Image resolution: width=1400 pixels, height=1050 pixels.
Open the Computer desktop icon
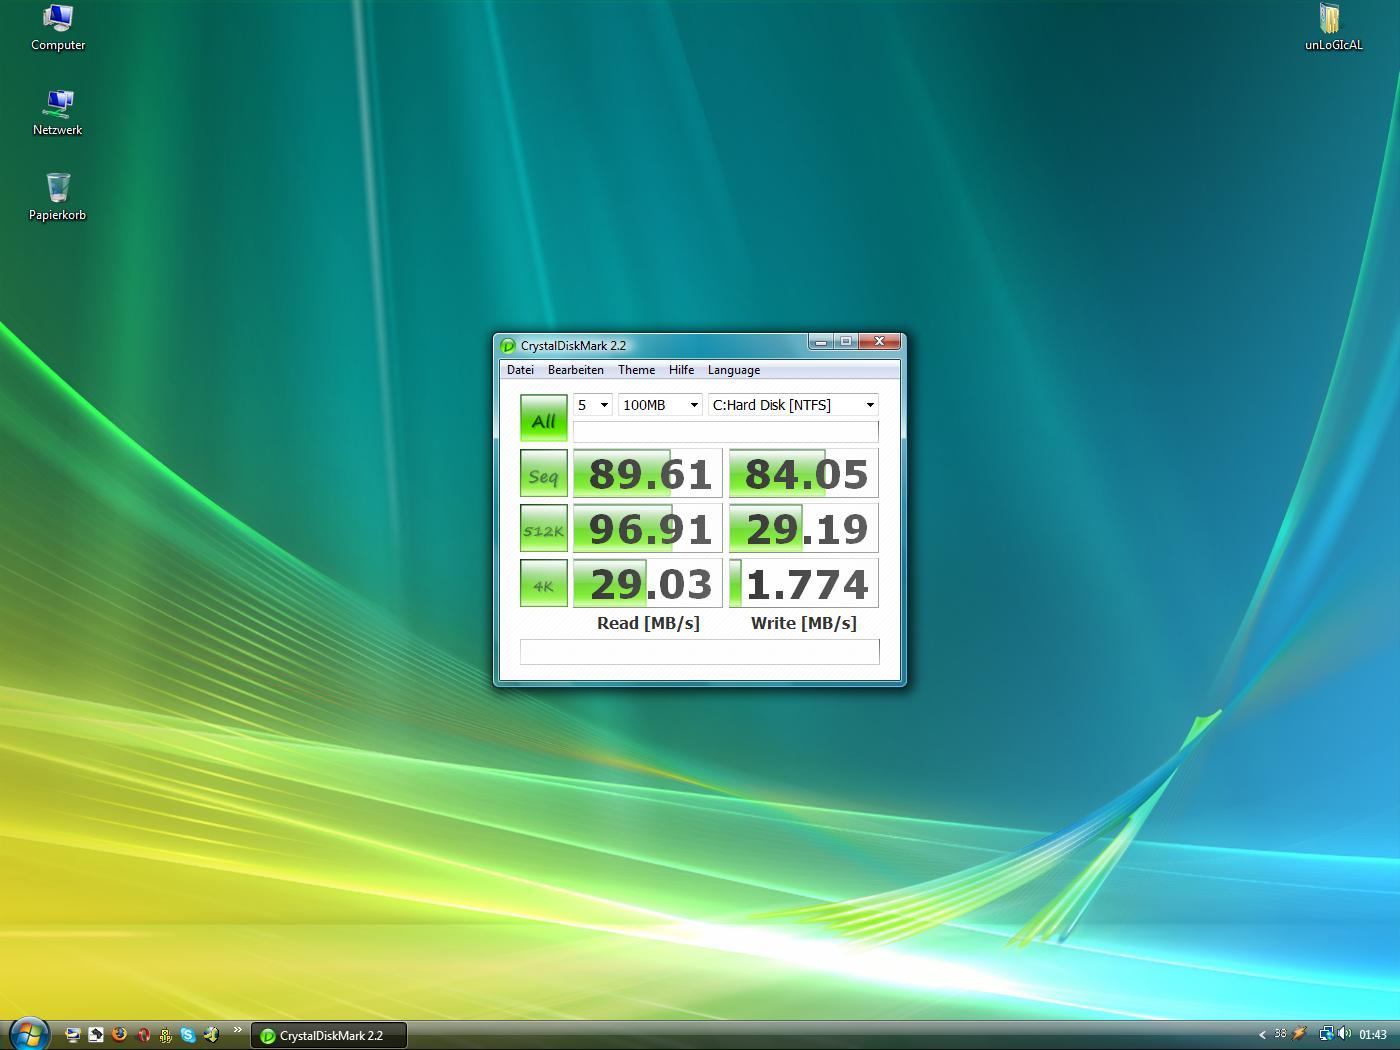click(x=58, y=28)
